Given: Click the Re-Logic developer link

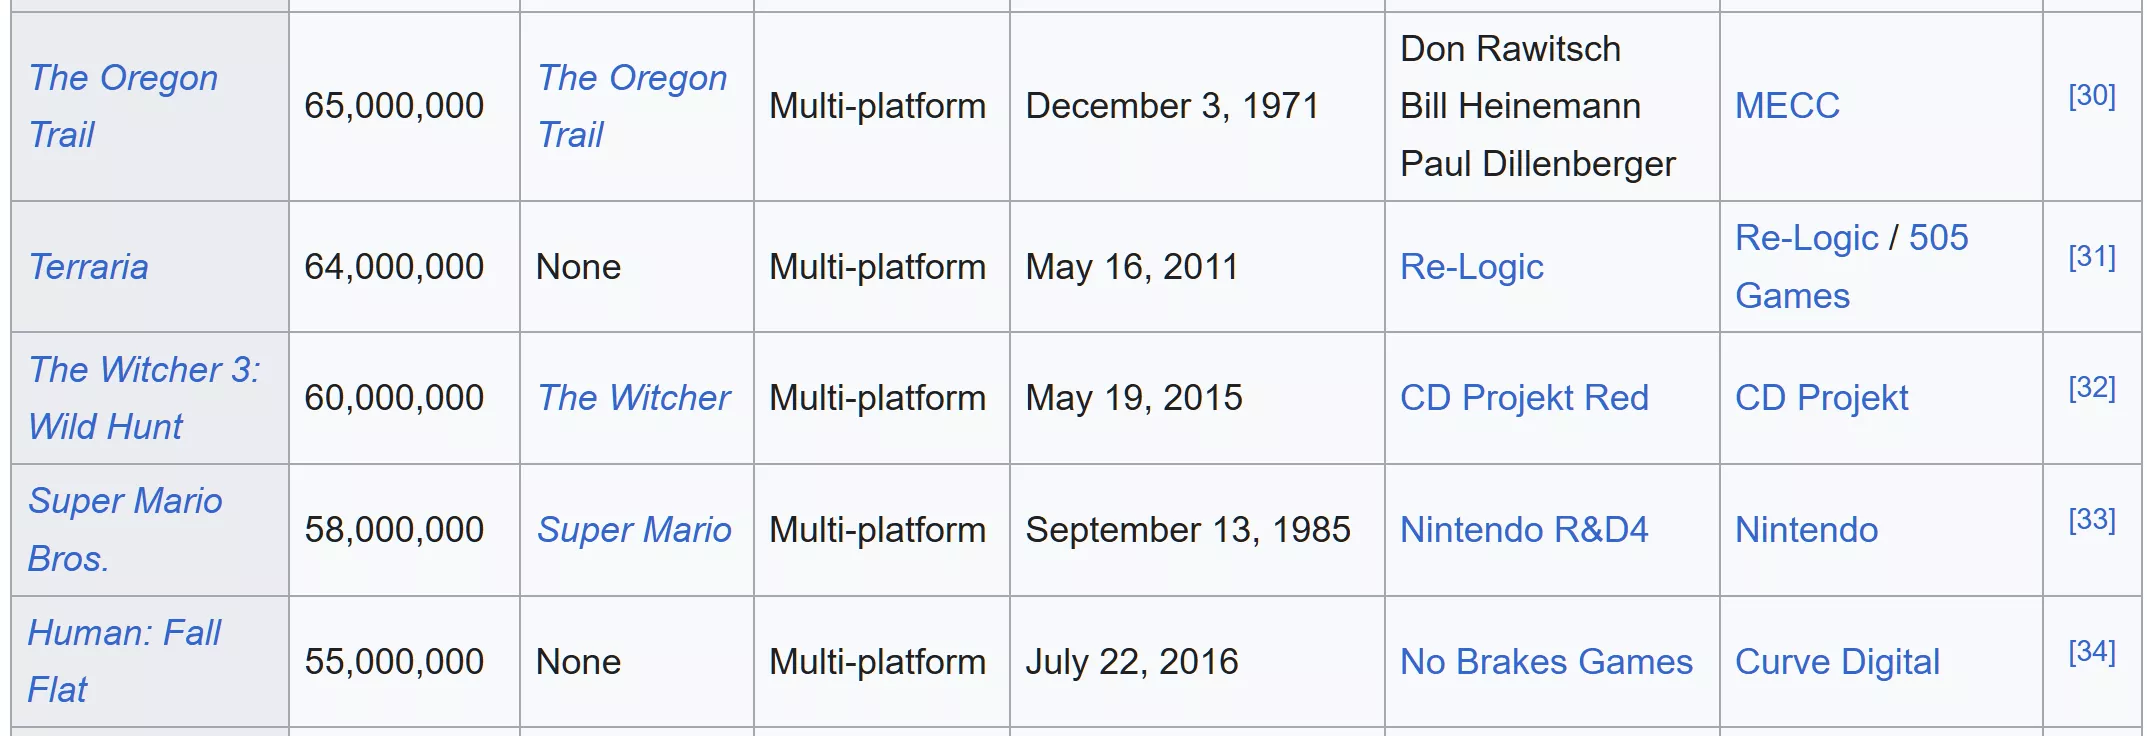Looking at the screenshot, I should pyautogui.click(x=1471, y=267).
